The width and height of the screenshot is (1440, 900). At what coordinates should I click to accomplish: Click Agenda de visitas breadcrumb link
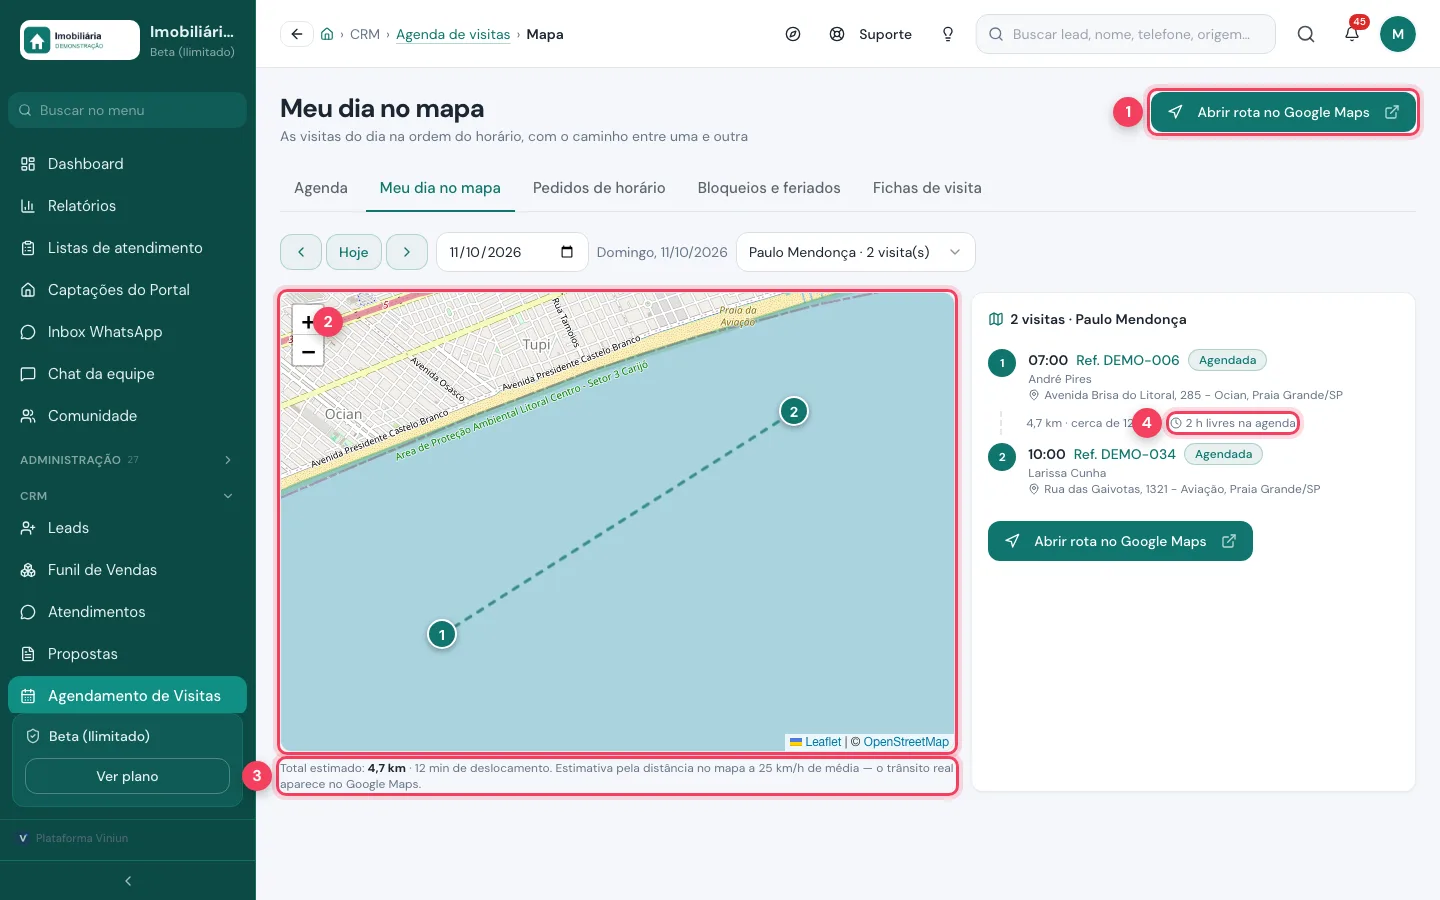pyautogui.click(x=453, y=34)
